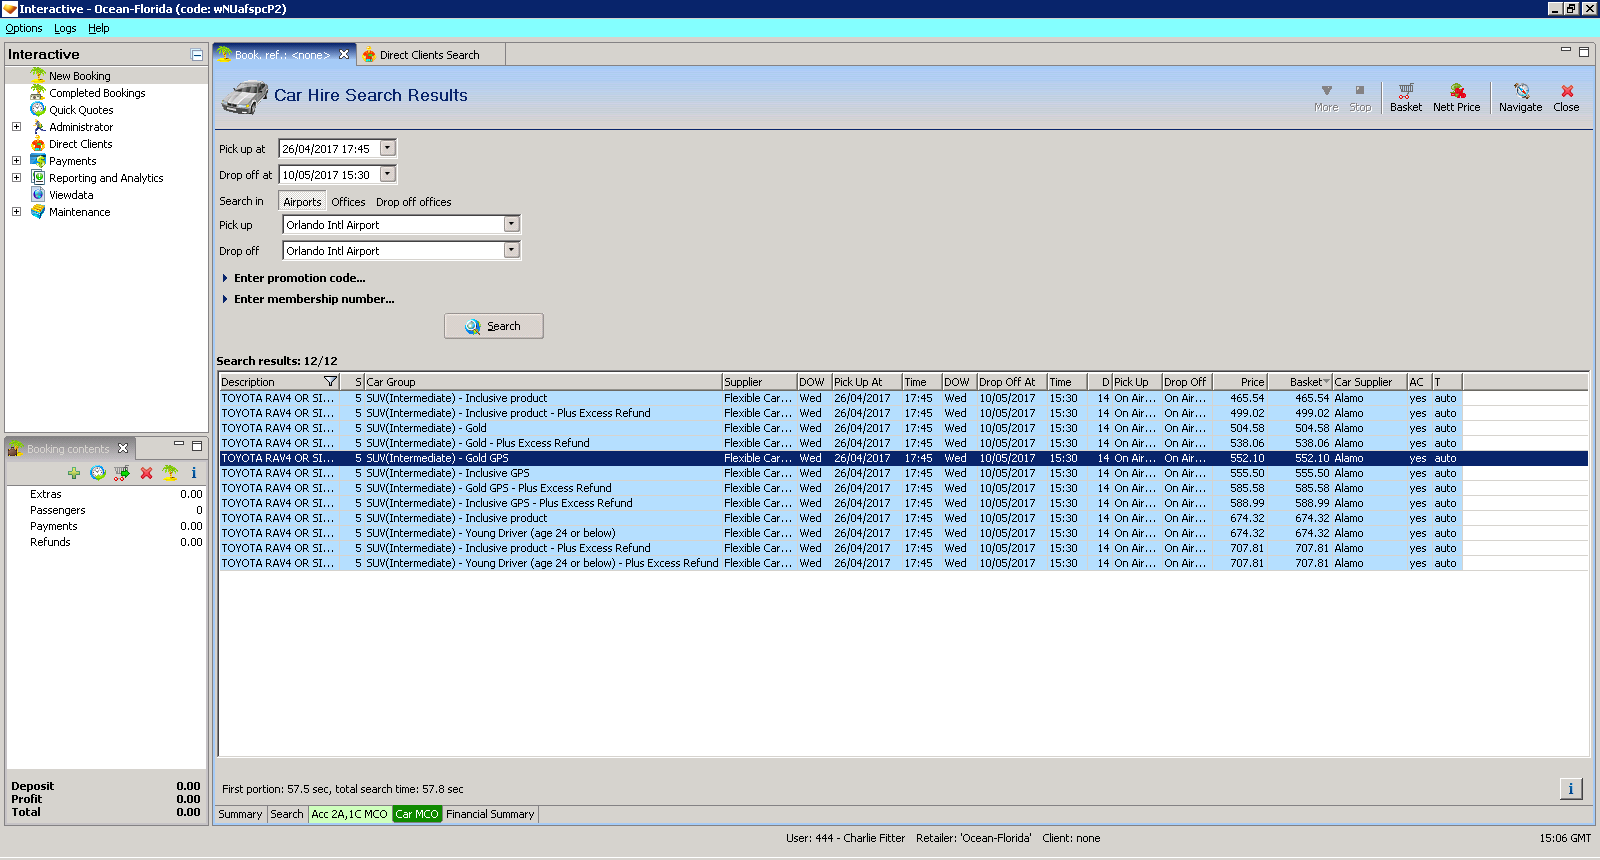1600x860 pixels.
Task: Open the Pick up airport dropdown
Action: pyautogui.click(x=512, y=224)
